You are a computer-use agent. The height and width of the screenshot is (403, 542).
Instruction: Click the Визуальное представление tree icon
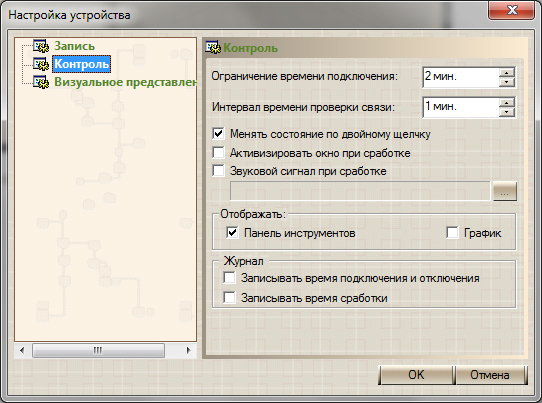(41, 82)
